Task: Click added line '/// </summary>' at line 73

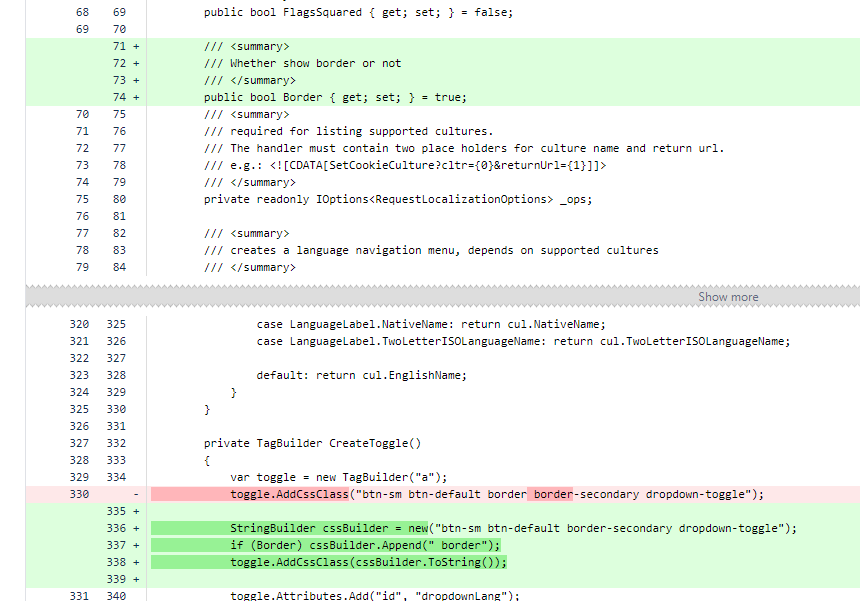Action: (250, 80)
